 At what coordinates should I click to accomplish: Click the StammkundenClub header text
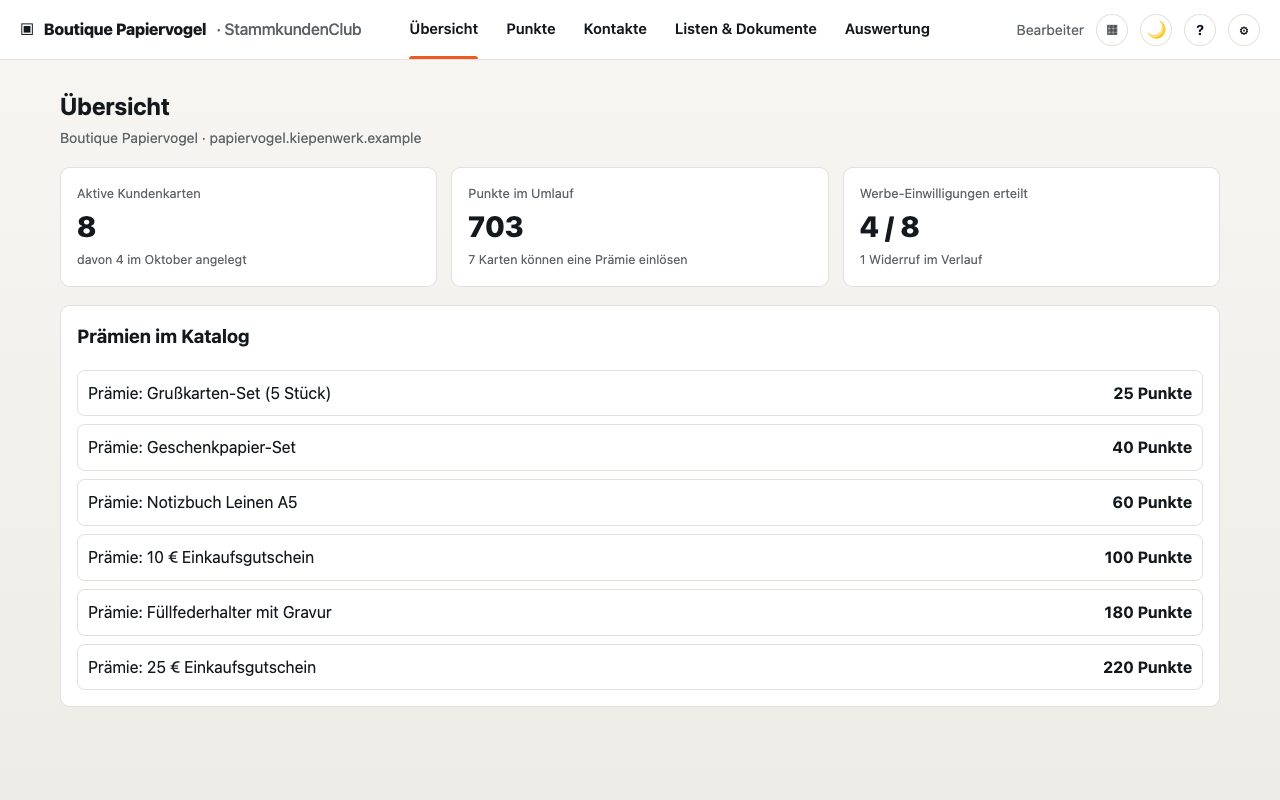(x=293, y=29)
